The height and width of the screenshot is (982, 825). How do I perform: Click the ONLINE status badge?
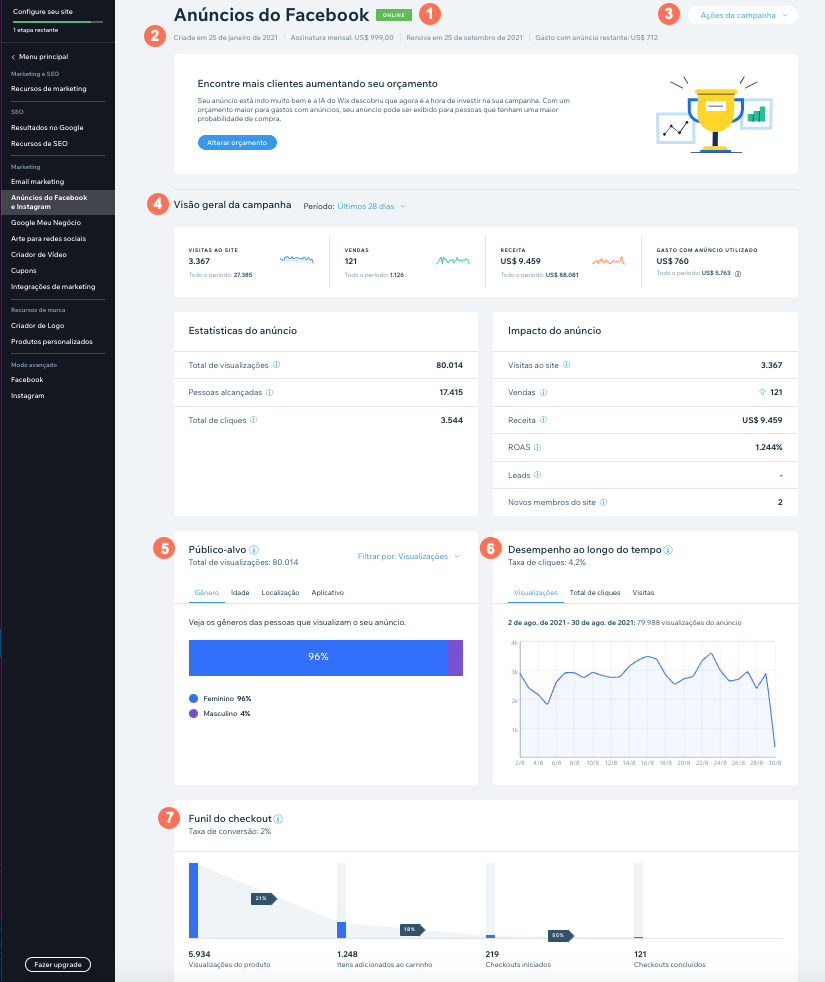394,15
